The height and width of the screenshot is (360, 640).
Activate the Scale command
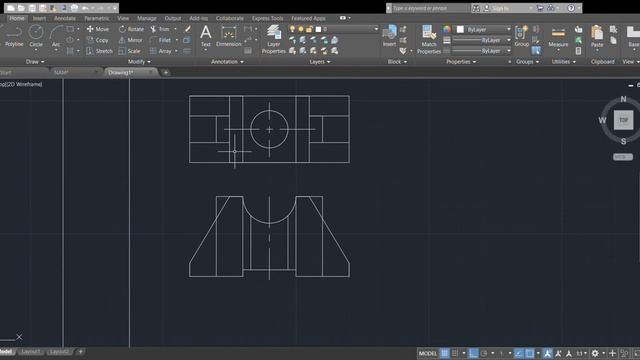[x=129, y=51]
